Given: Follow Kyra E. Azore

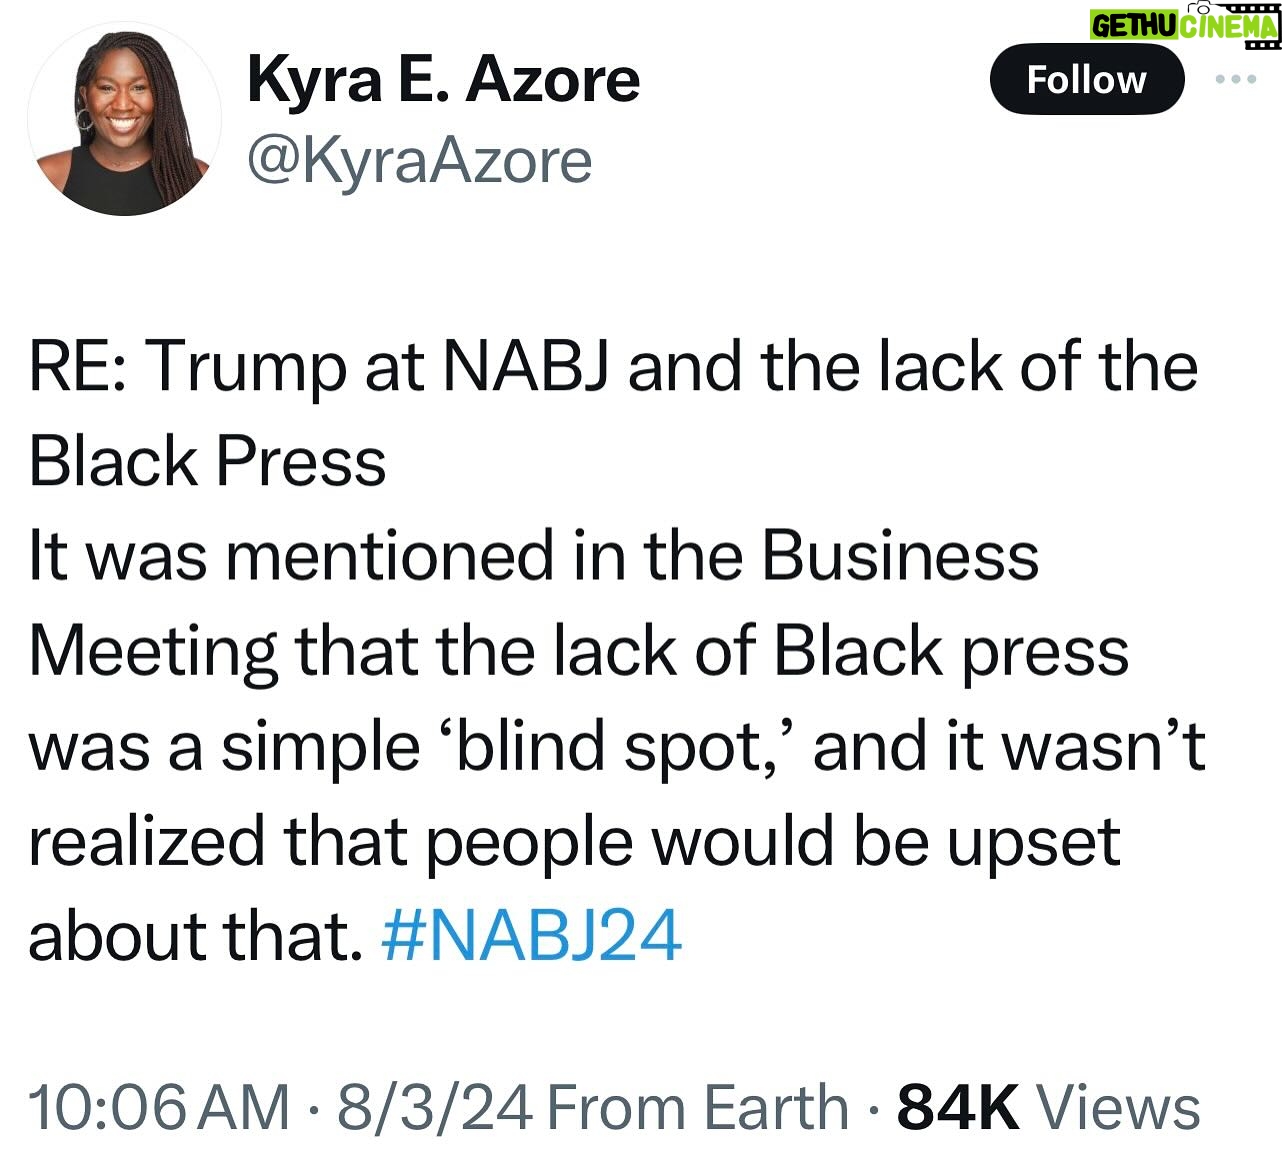Looking at the screenshot, I should click(x=1086, y=80).
